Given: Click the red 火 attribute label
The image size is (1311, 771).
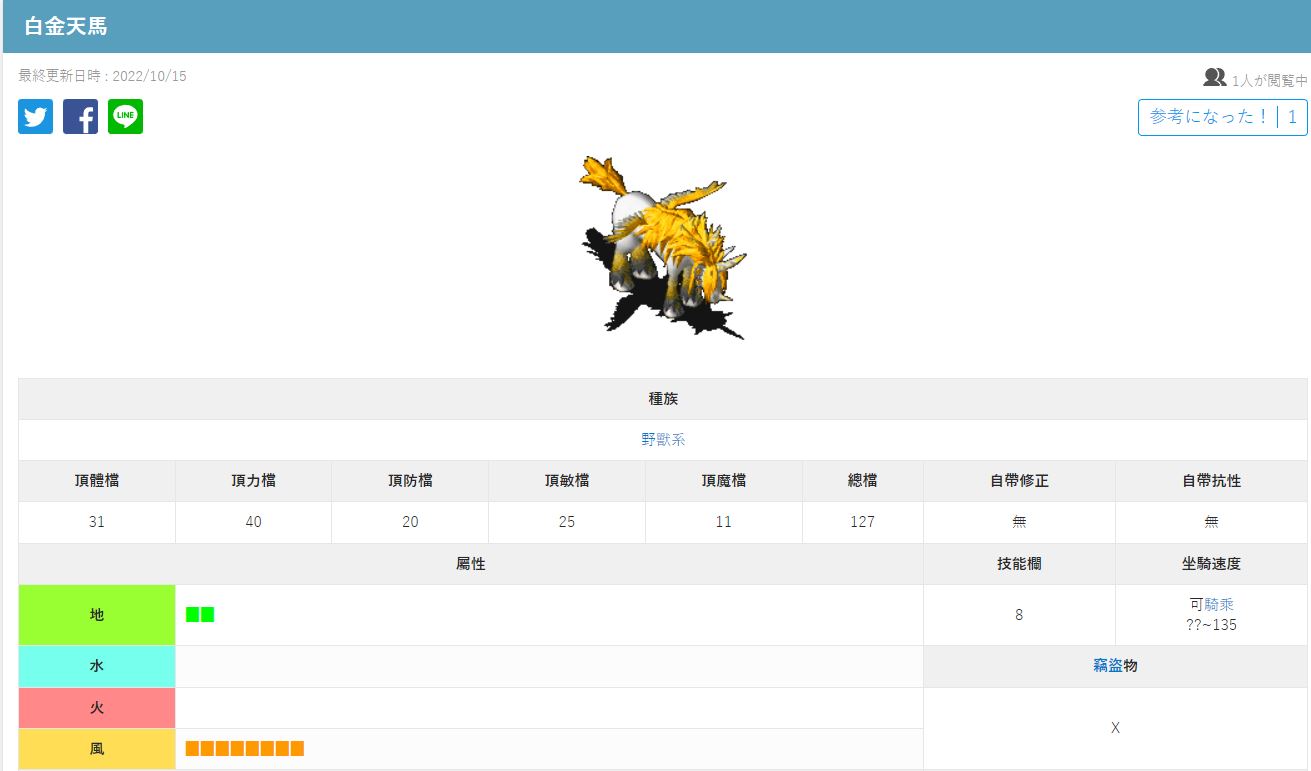Looking at the screenshot, I should pos(97,708).
